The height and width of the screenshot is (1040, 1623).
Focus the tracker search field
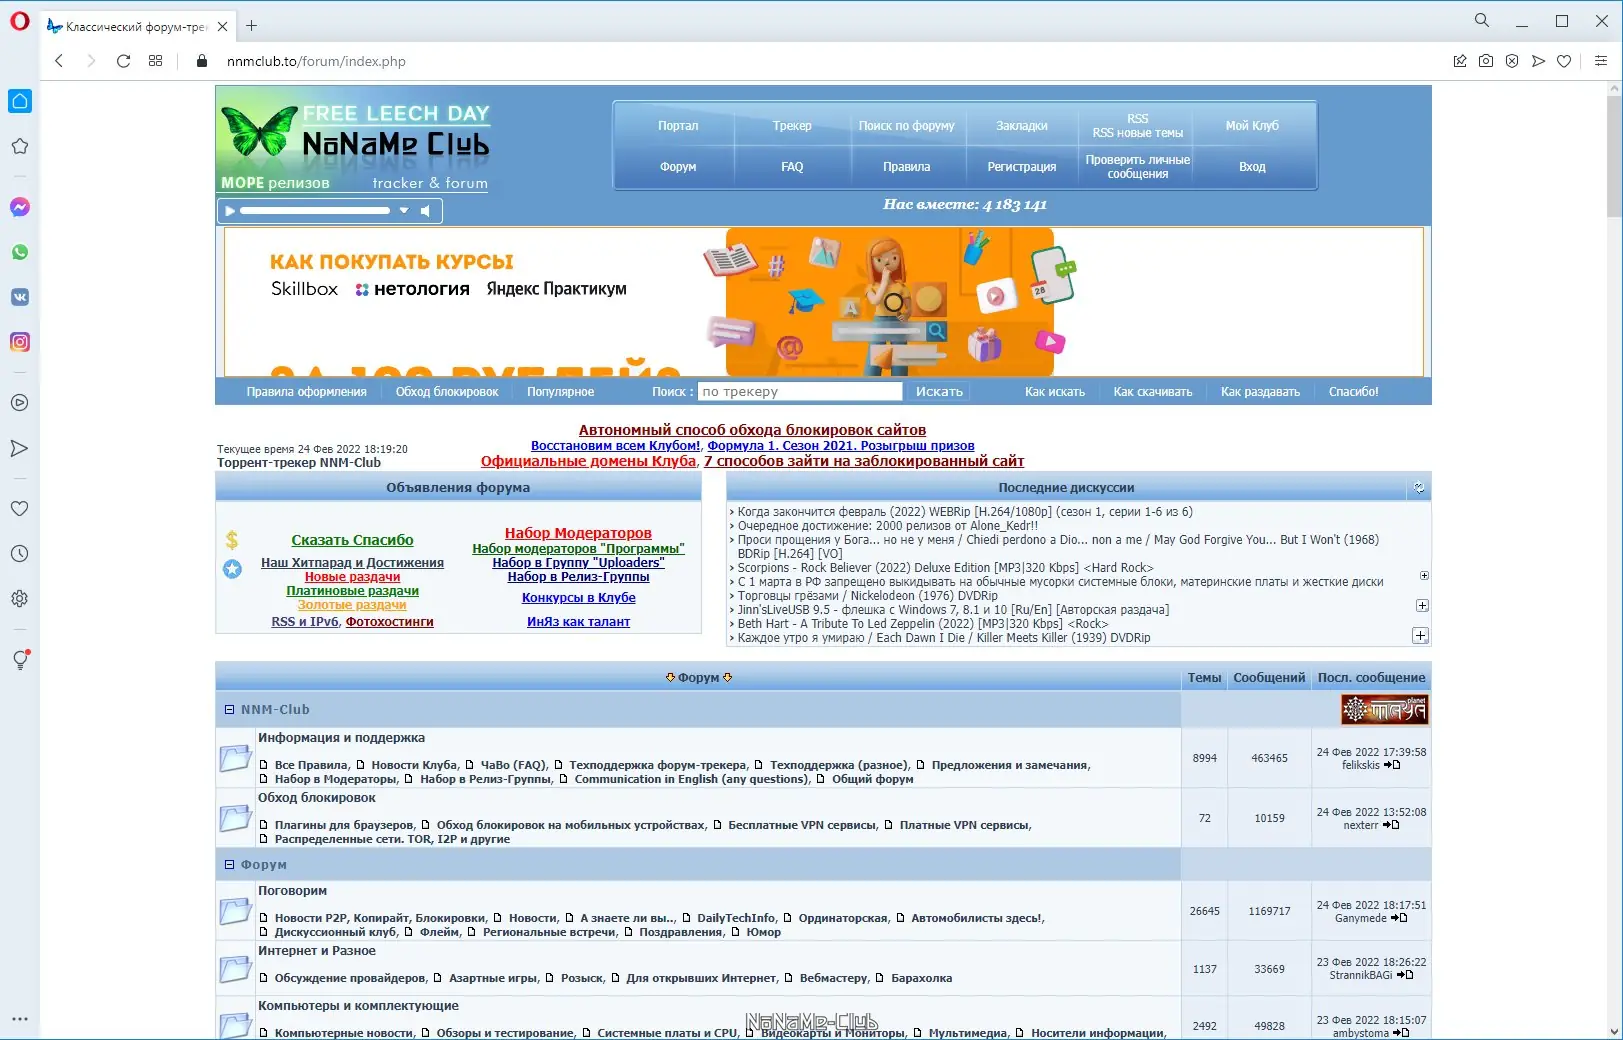(800, 392)
